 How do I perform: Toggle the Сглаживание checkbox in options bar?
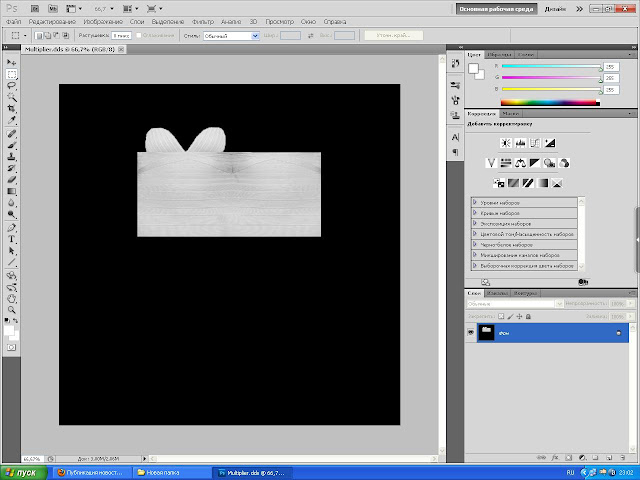pos(137,35)
